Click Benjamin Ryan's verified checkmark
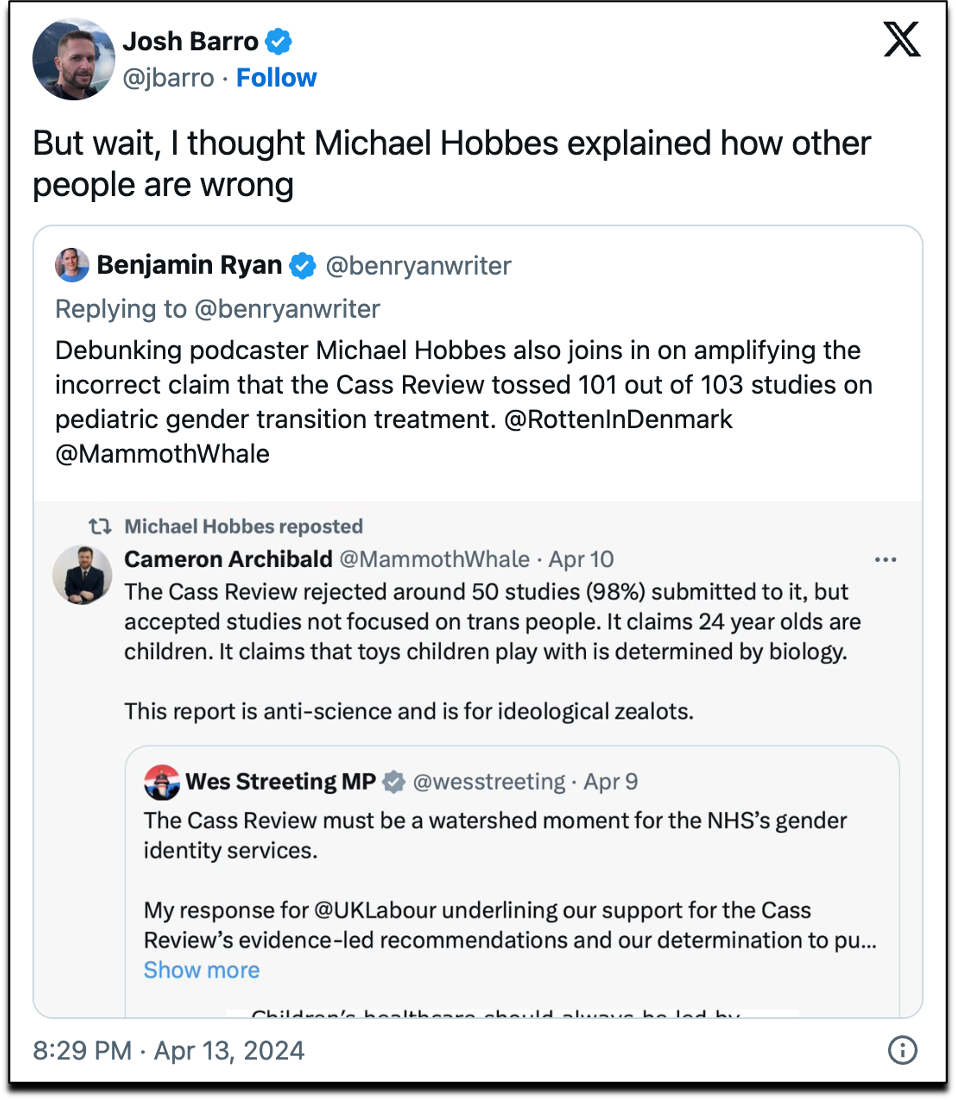 [x=302, y=266]
